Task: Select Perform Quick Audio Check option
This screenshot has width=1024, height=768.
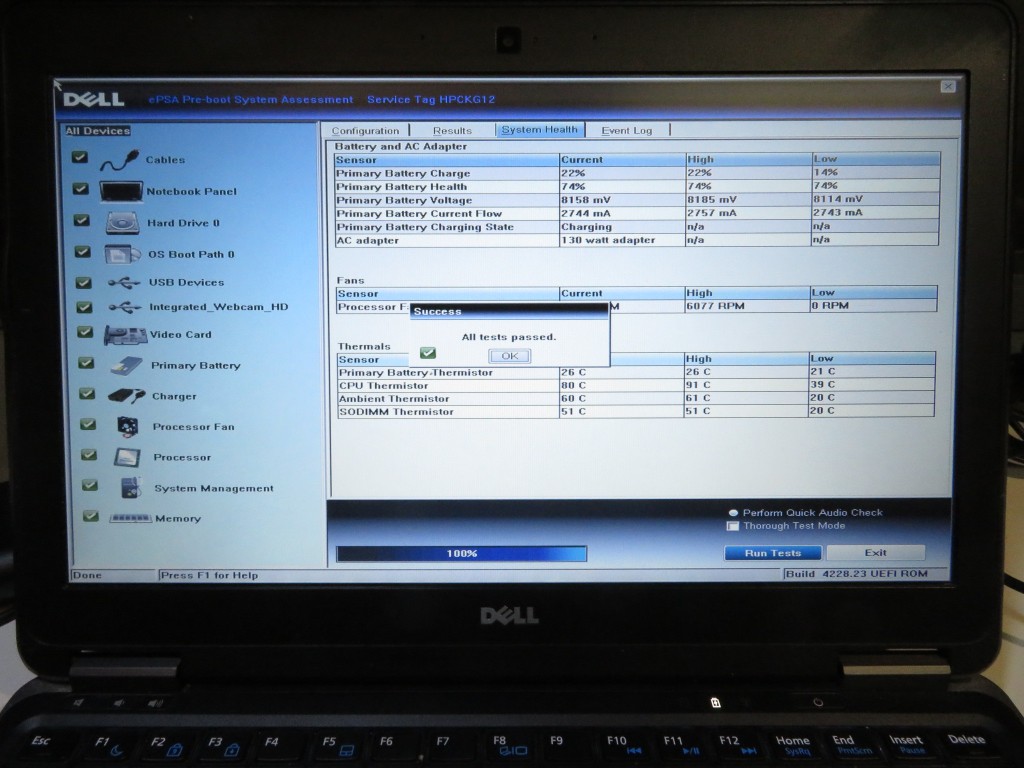Action: (x=733, y=513)
